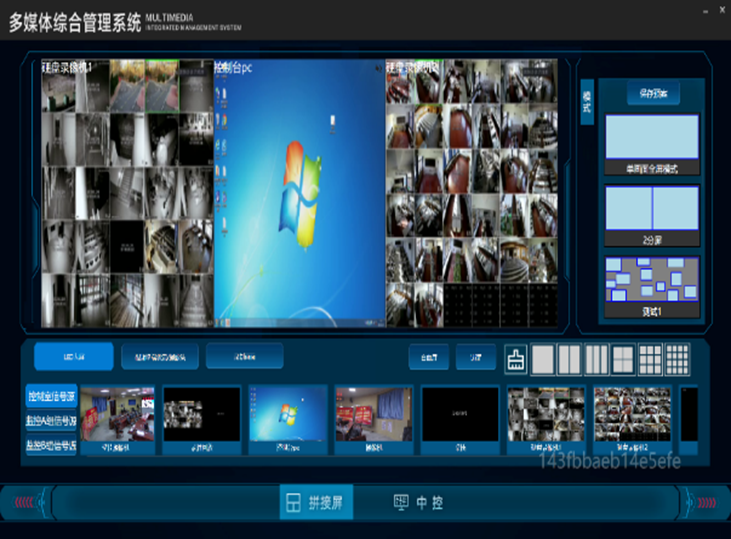This screenshot has height=539, width=731.
Task: Click the broom clear-layout icon
Action: click(516, 358)
